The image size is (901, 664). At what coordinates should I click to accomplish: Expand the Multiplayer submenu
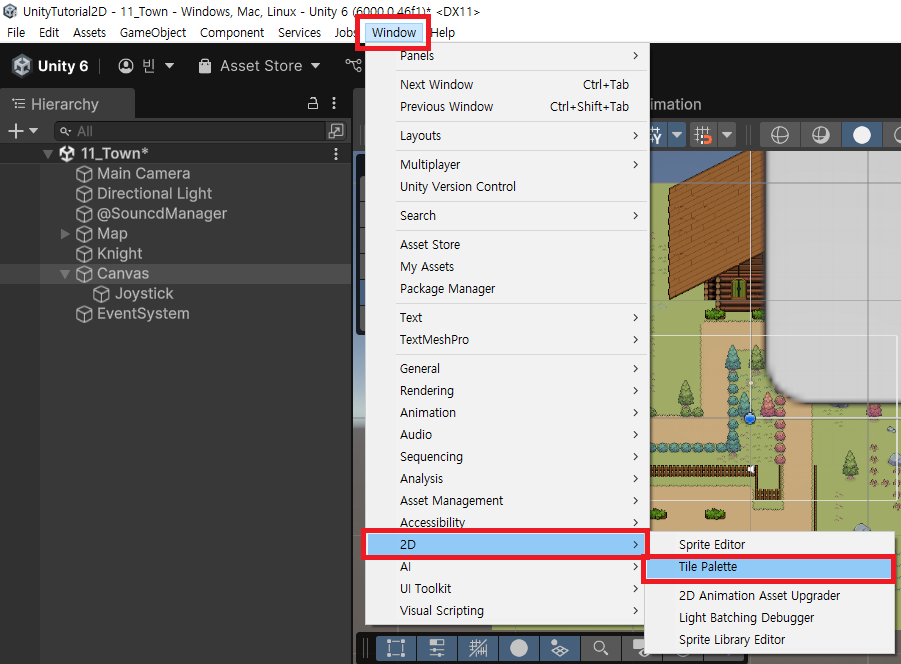pyautogui.click(x=506, y=164)
